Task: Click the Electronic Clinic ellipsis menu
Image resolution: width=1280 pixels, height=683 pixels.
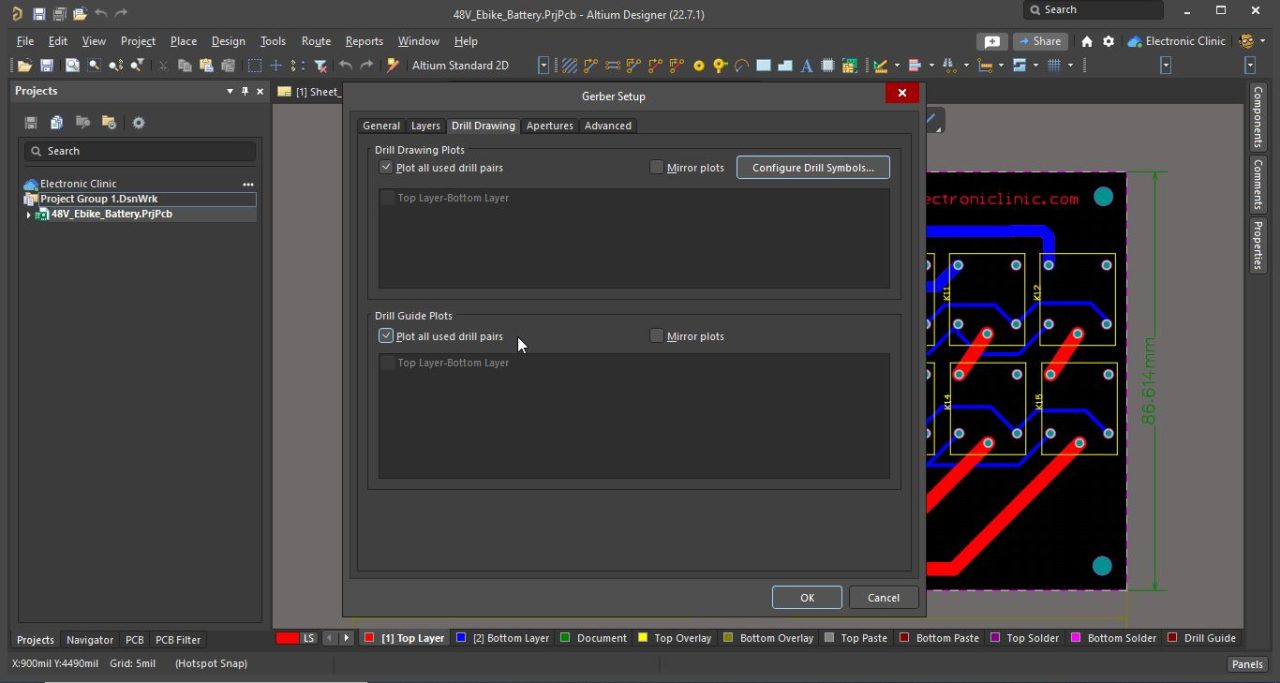Action: click(x=248, y=184)
